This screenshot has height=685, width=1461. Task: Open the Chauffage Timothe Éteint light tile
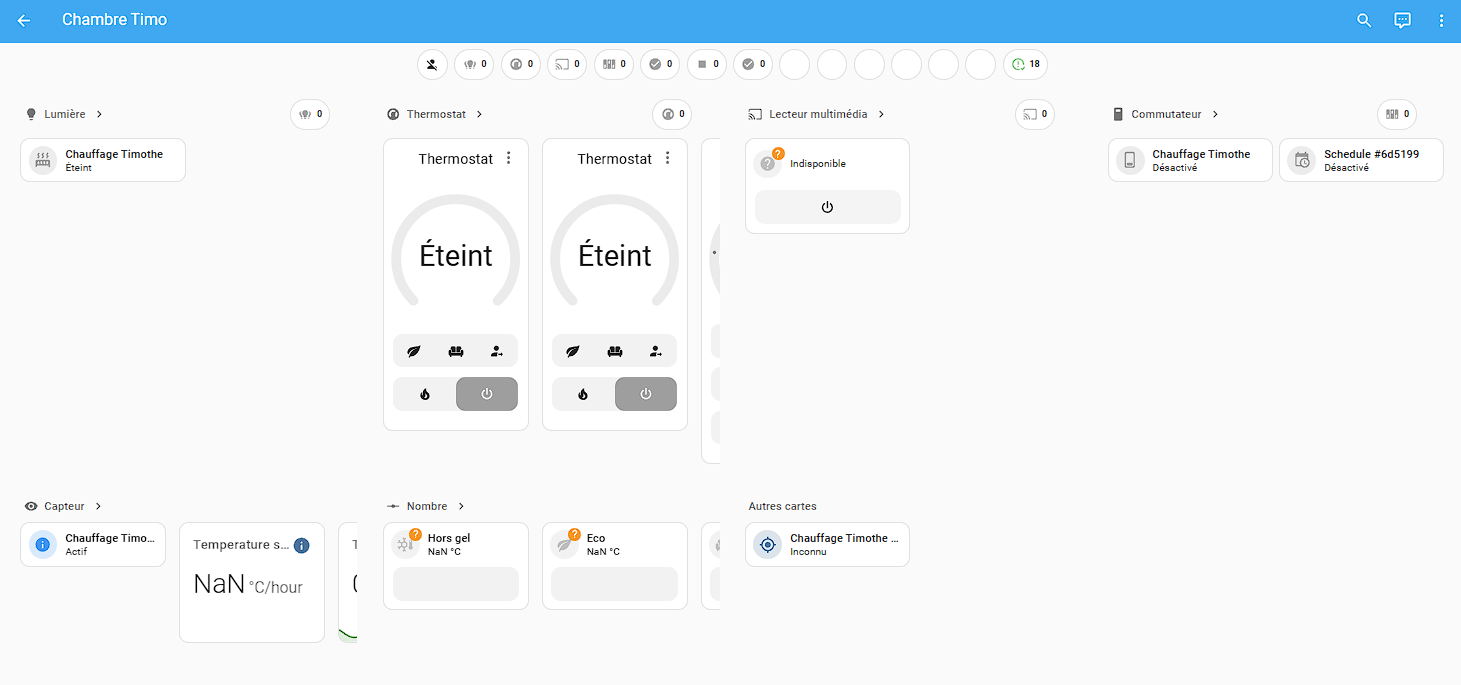coord(103,160)
